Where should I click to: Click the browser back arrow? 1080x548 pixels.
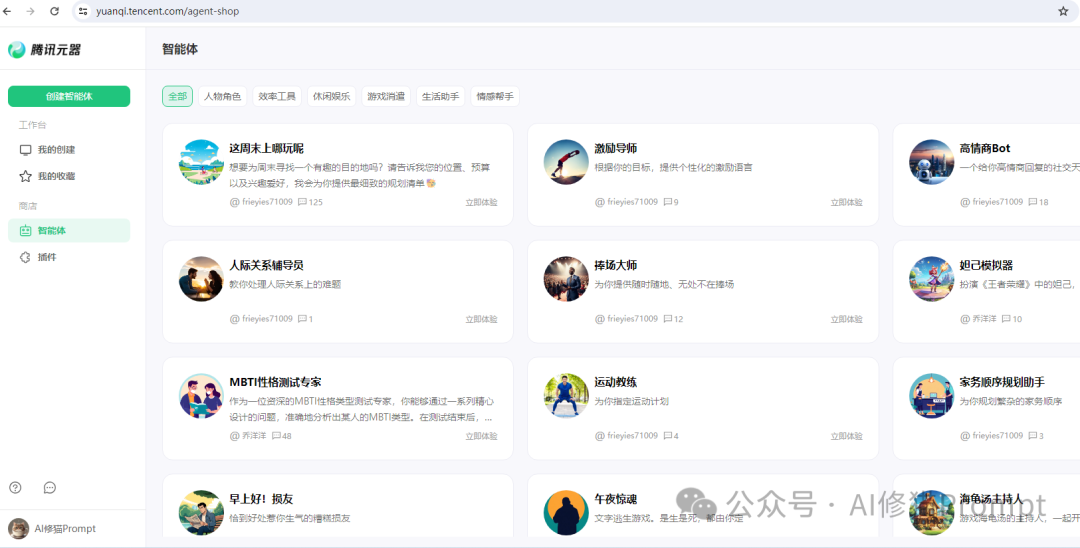coord(8,11)
